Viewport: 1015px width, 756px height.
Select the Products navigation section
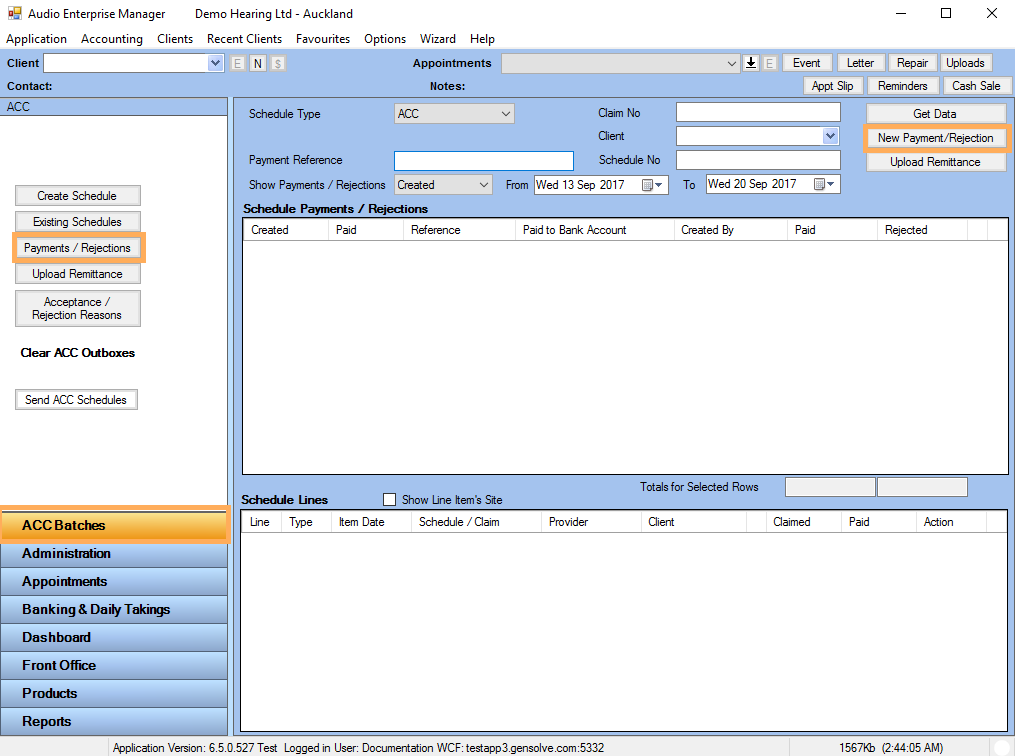pos(115,693)
